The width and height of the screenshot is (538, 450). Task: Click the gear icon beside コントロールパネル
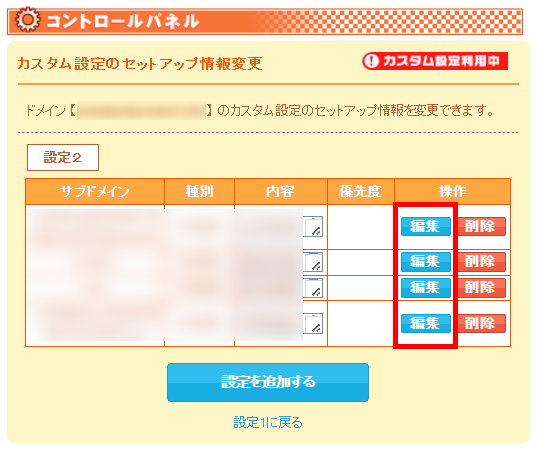point(28,20)
